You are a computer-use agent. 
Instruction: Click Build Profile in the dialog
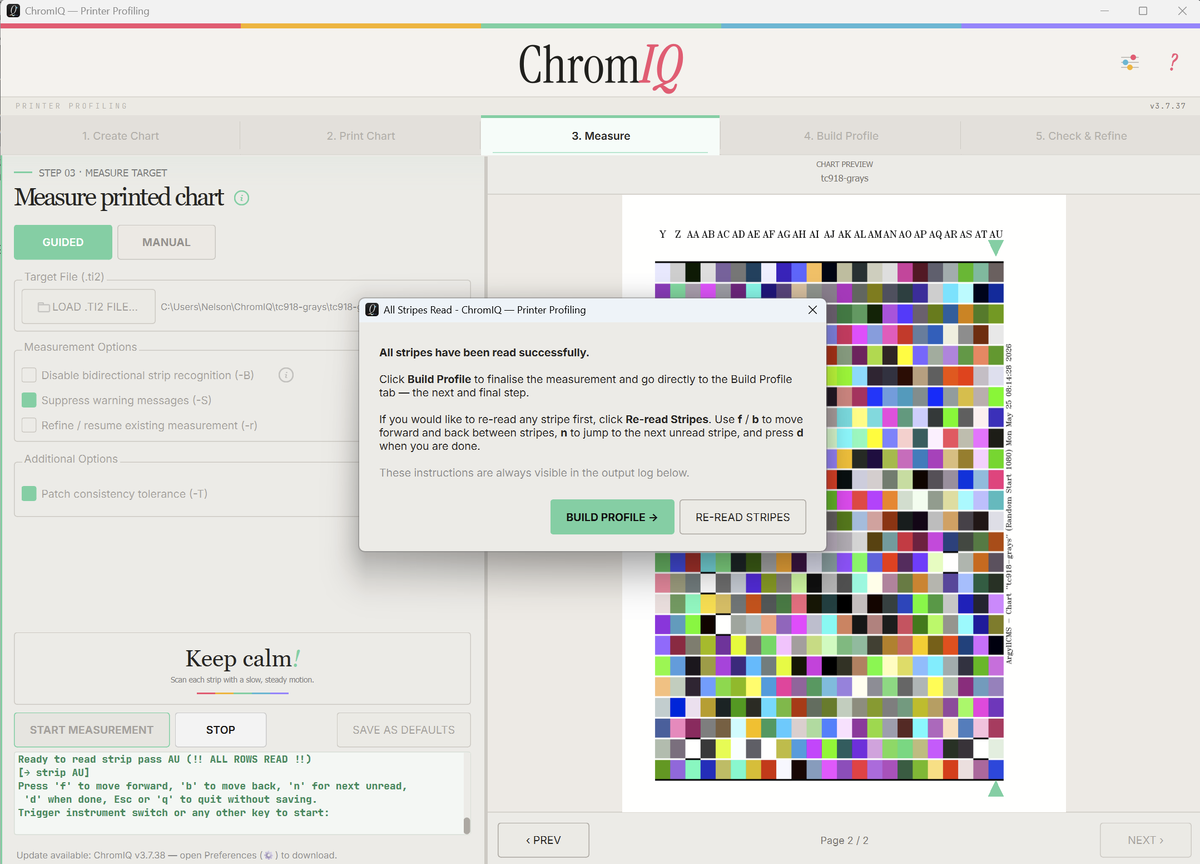[x=612, y=517]
